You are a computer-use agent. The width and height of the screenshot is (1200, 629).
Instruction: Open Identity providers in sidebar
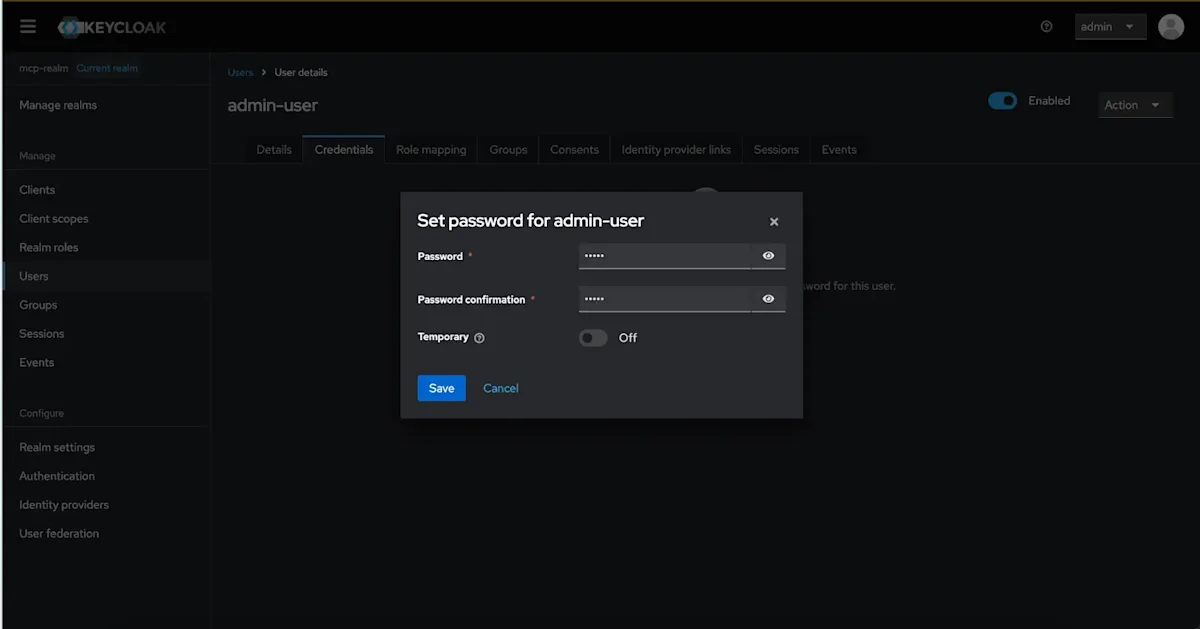point(105,505)
